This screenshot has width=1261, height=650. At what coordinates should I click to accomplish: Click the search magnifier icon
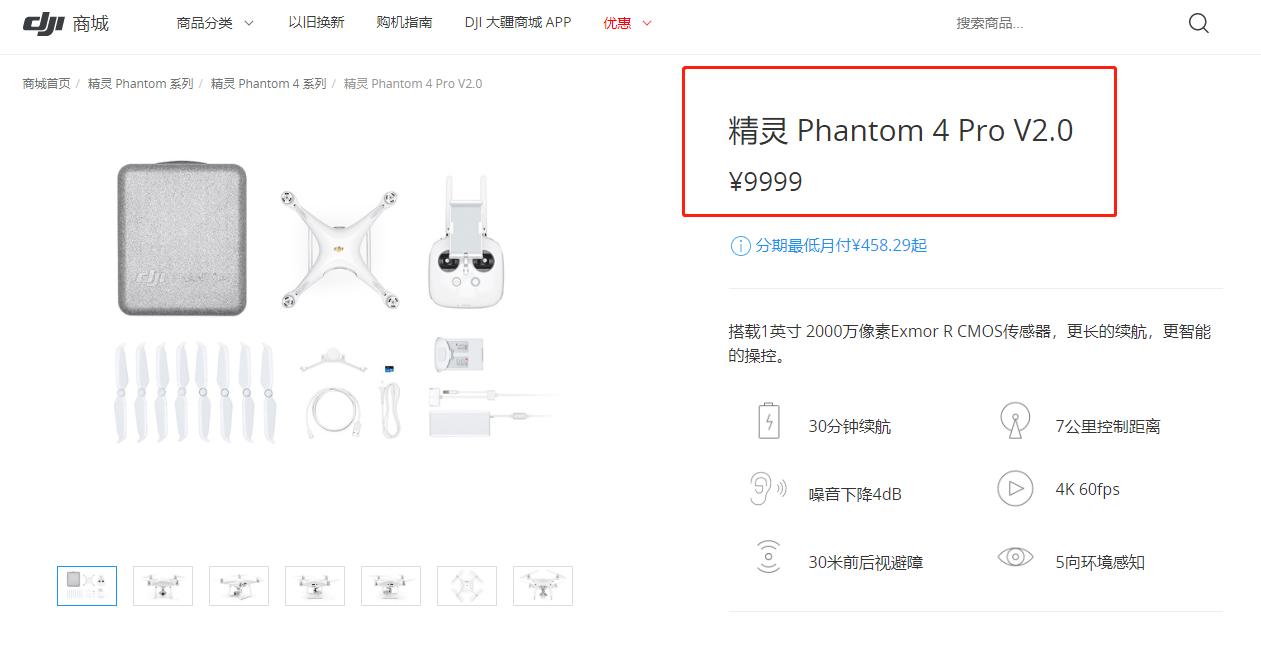pos(1198,23)
